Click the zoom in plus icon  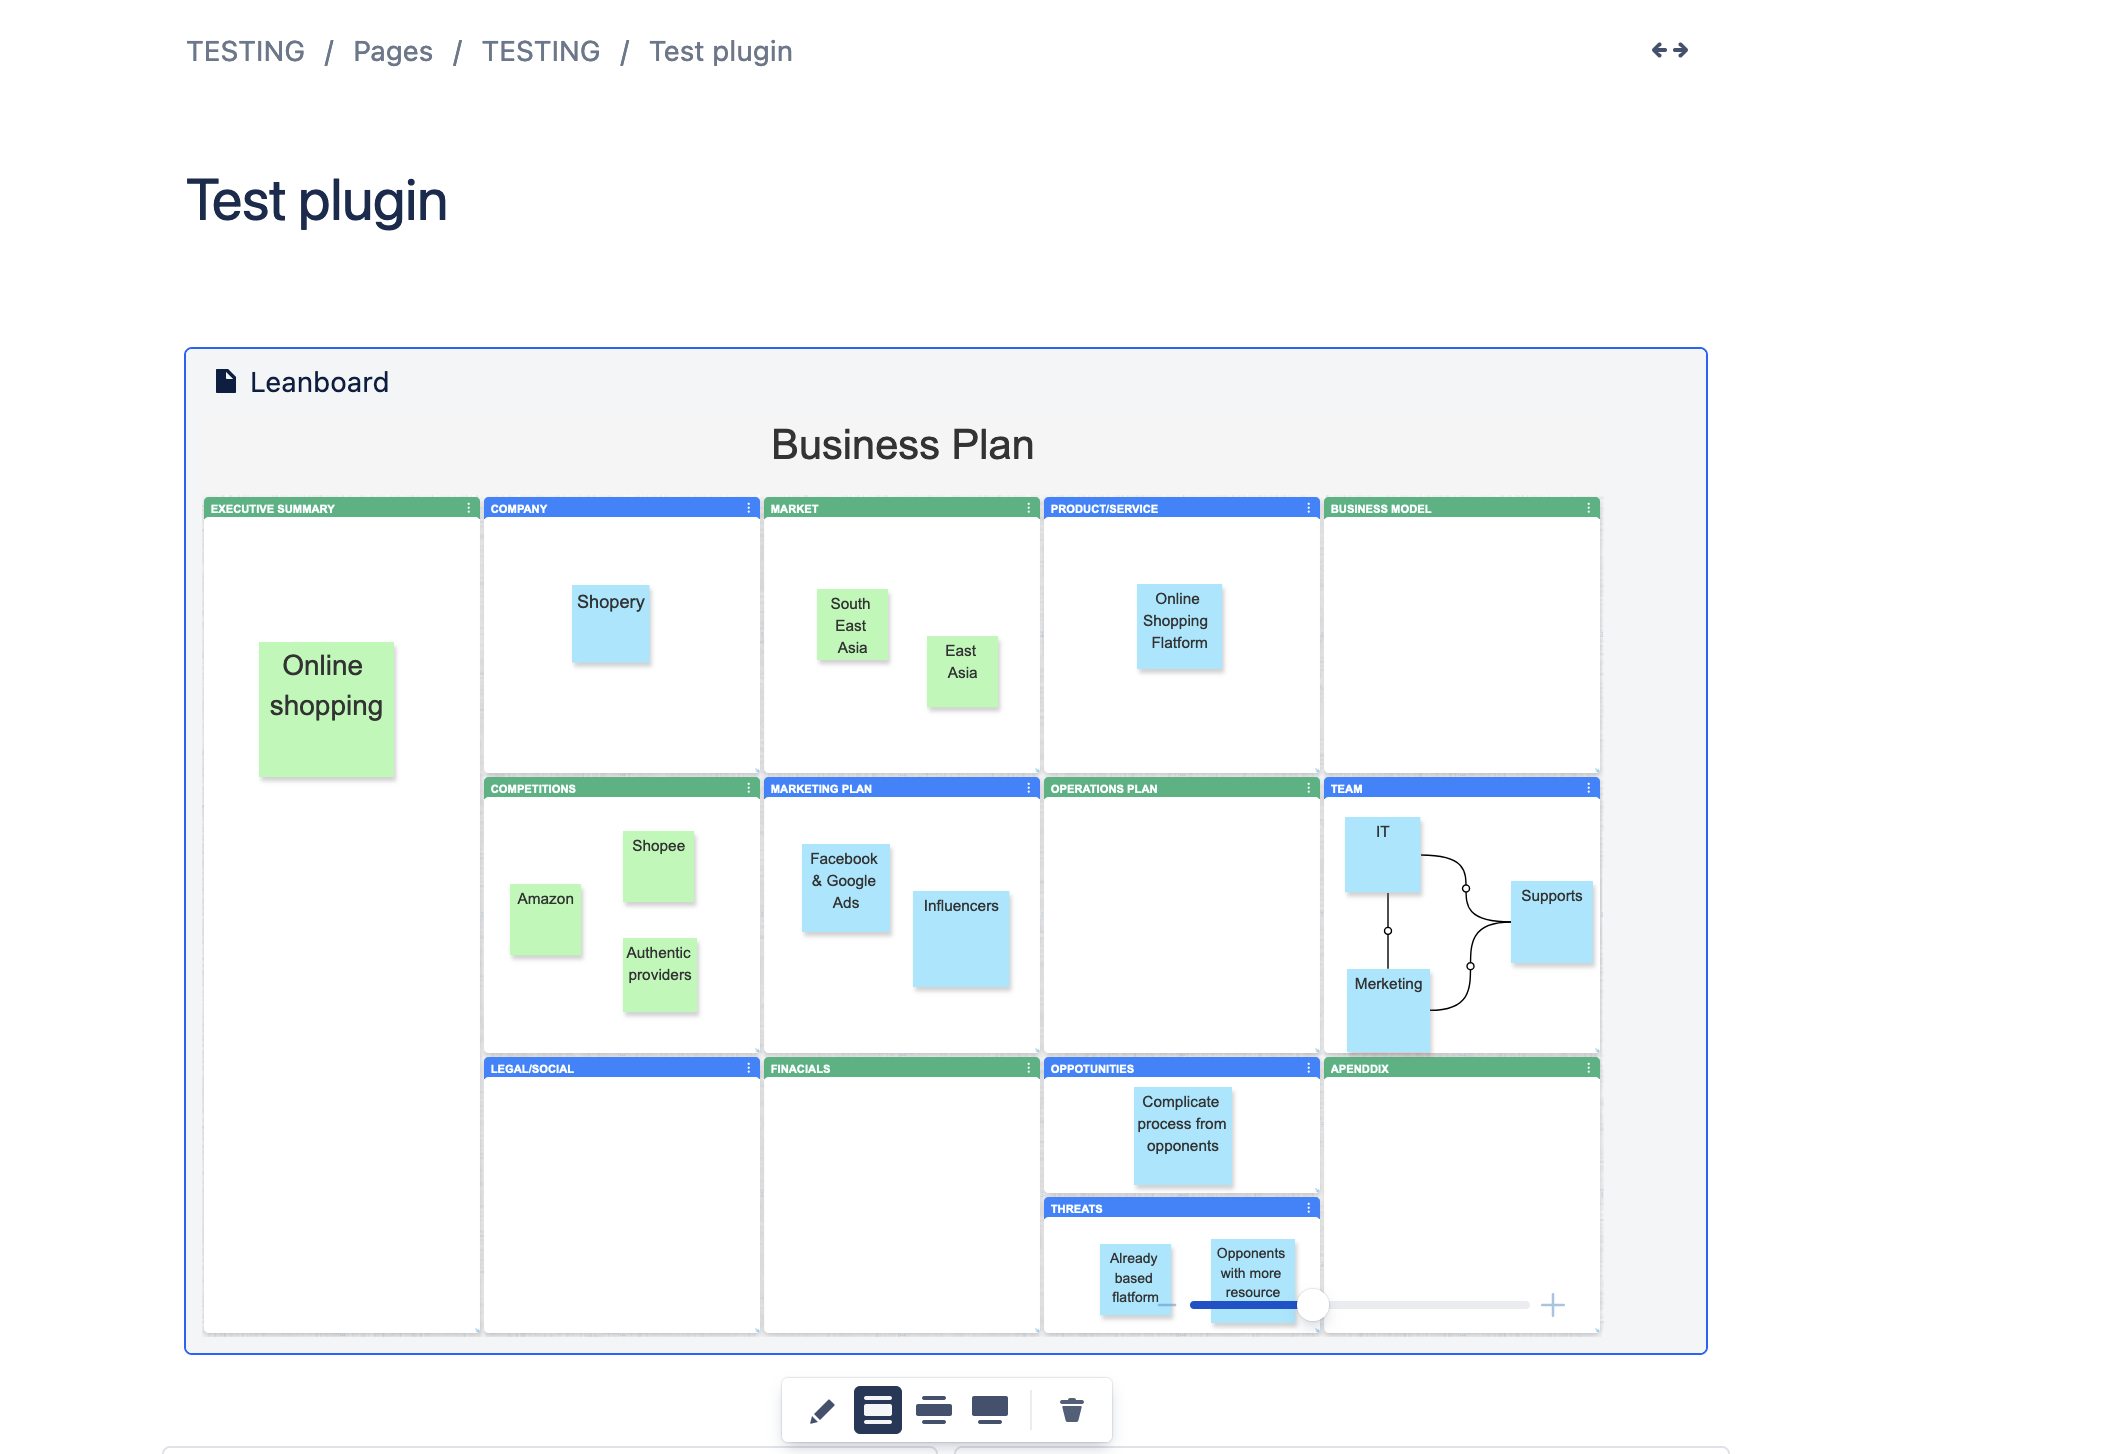[1552, 1305]
